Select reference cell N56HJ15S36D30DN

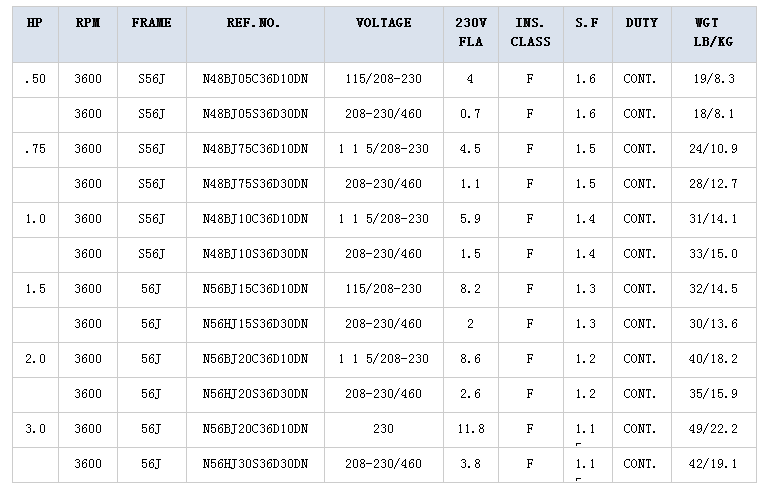[255, 324]
